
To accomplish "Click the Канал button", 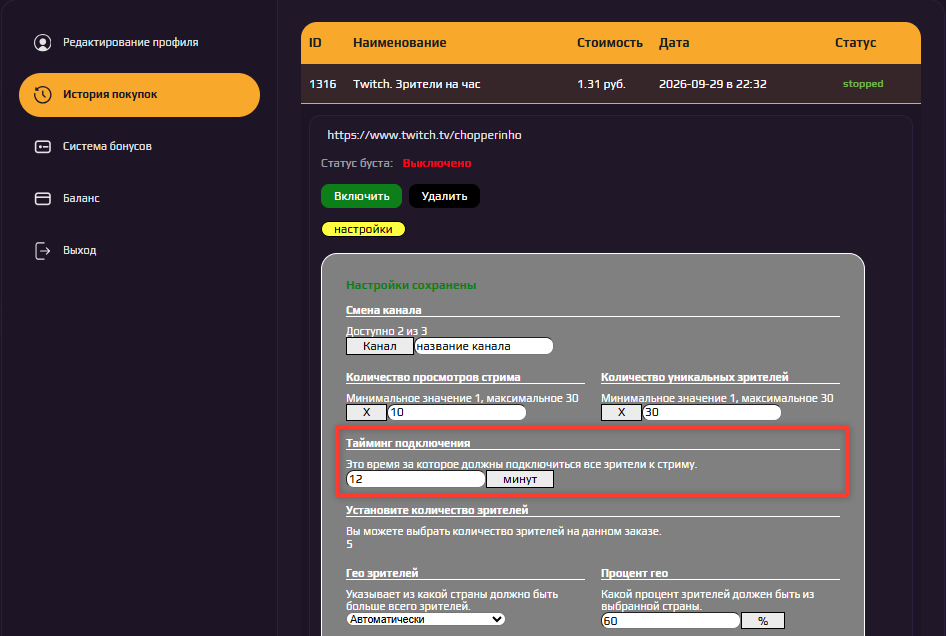I will pos(379,346).
